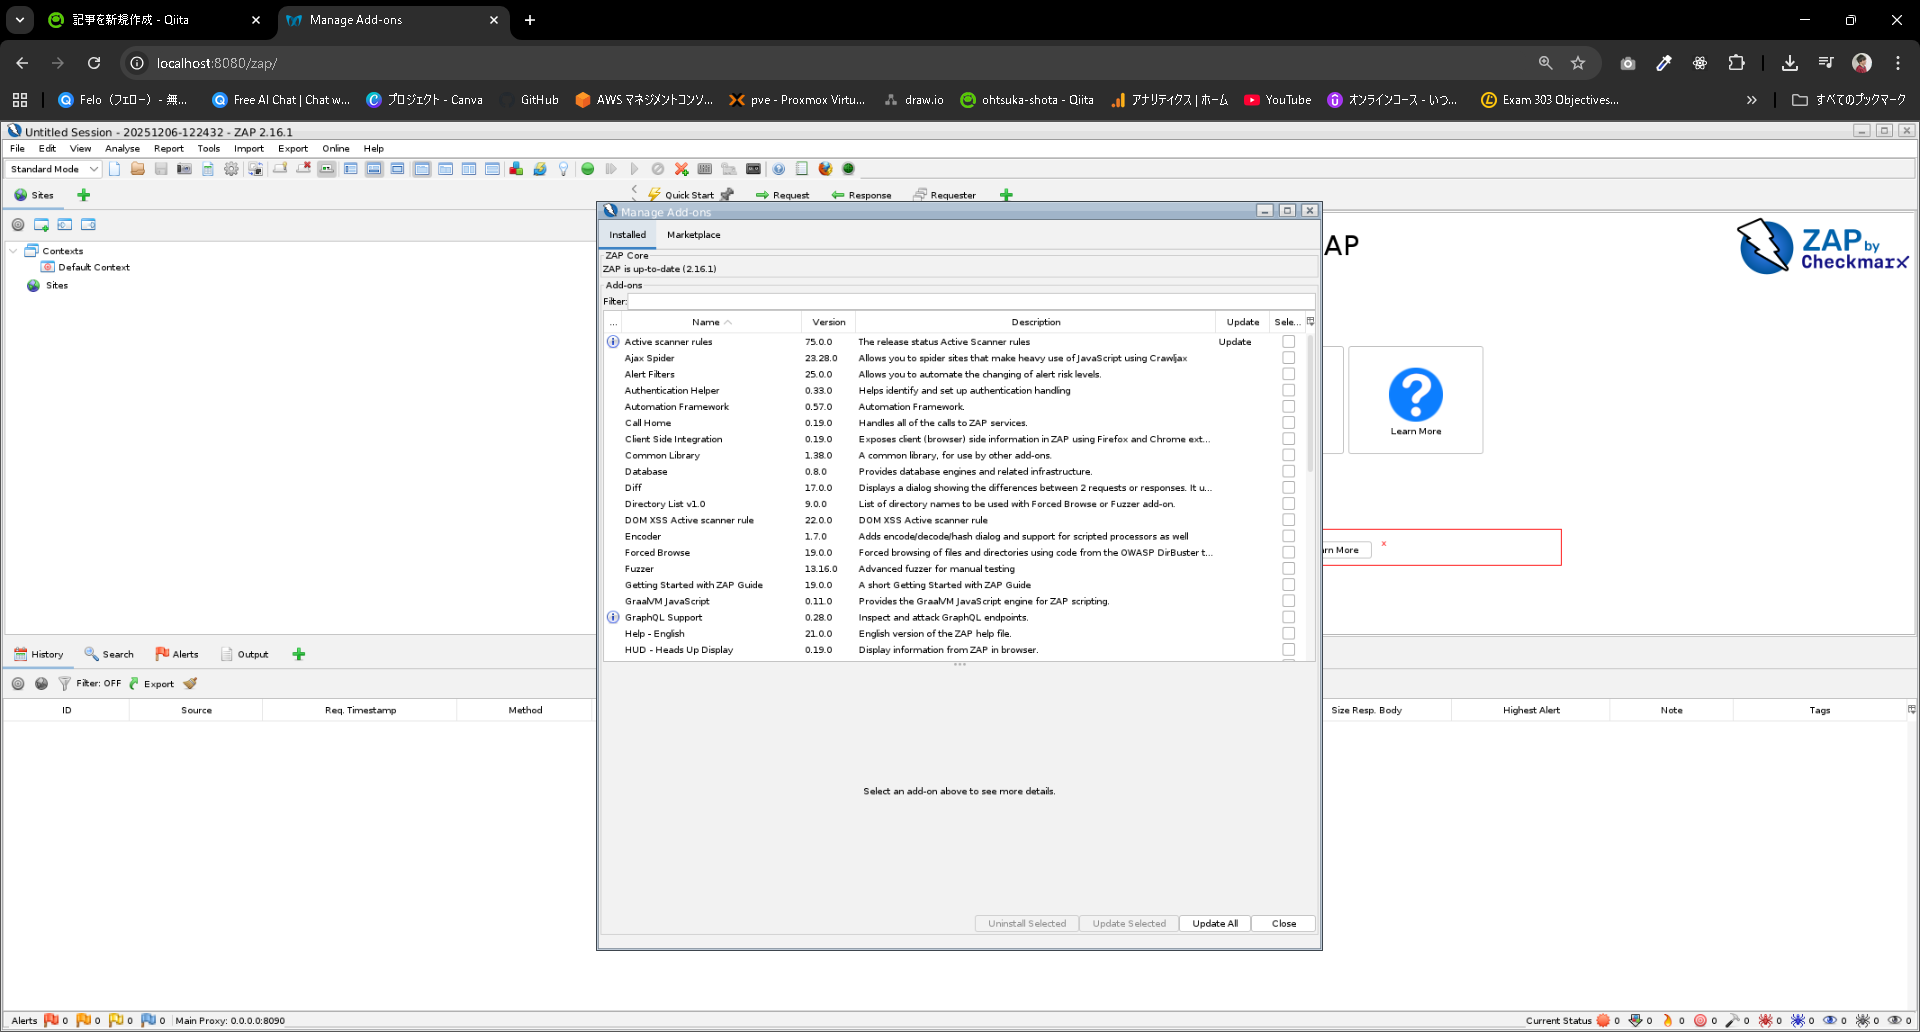Screen dimensions: 1920x1032
Task: Open the browser tab search dropdown
Action: [20, 20]
